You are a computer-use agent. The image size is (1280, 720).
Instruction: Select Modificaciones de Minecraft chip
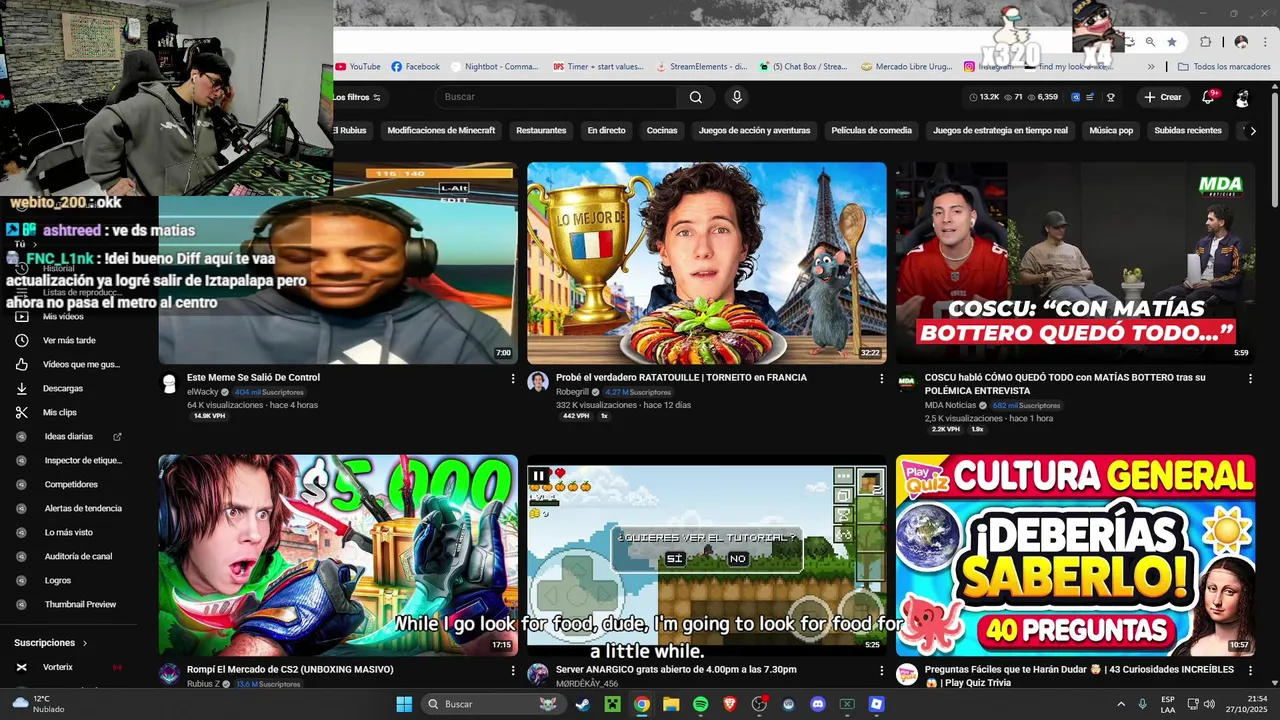point(441,131)
